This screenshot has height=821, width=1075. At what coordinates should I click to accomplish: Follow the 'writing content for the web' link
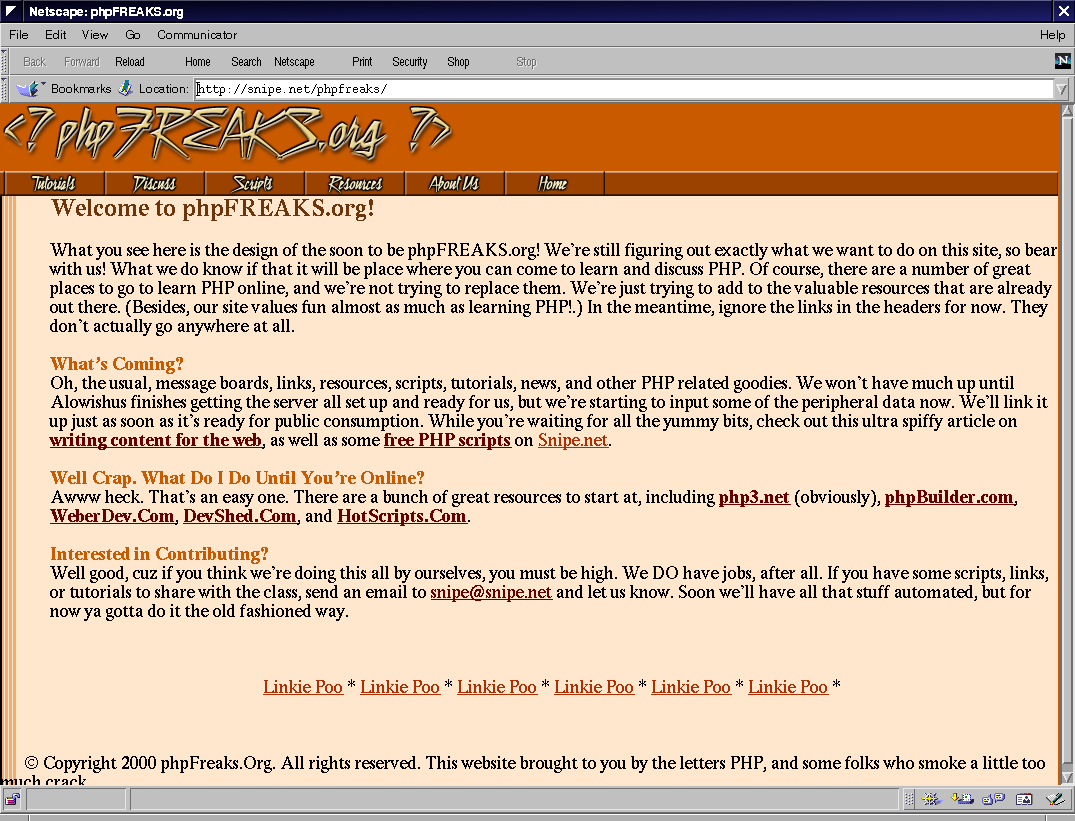click(x=156, y=440)
